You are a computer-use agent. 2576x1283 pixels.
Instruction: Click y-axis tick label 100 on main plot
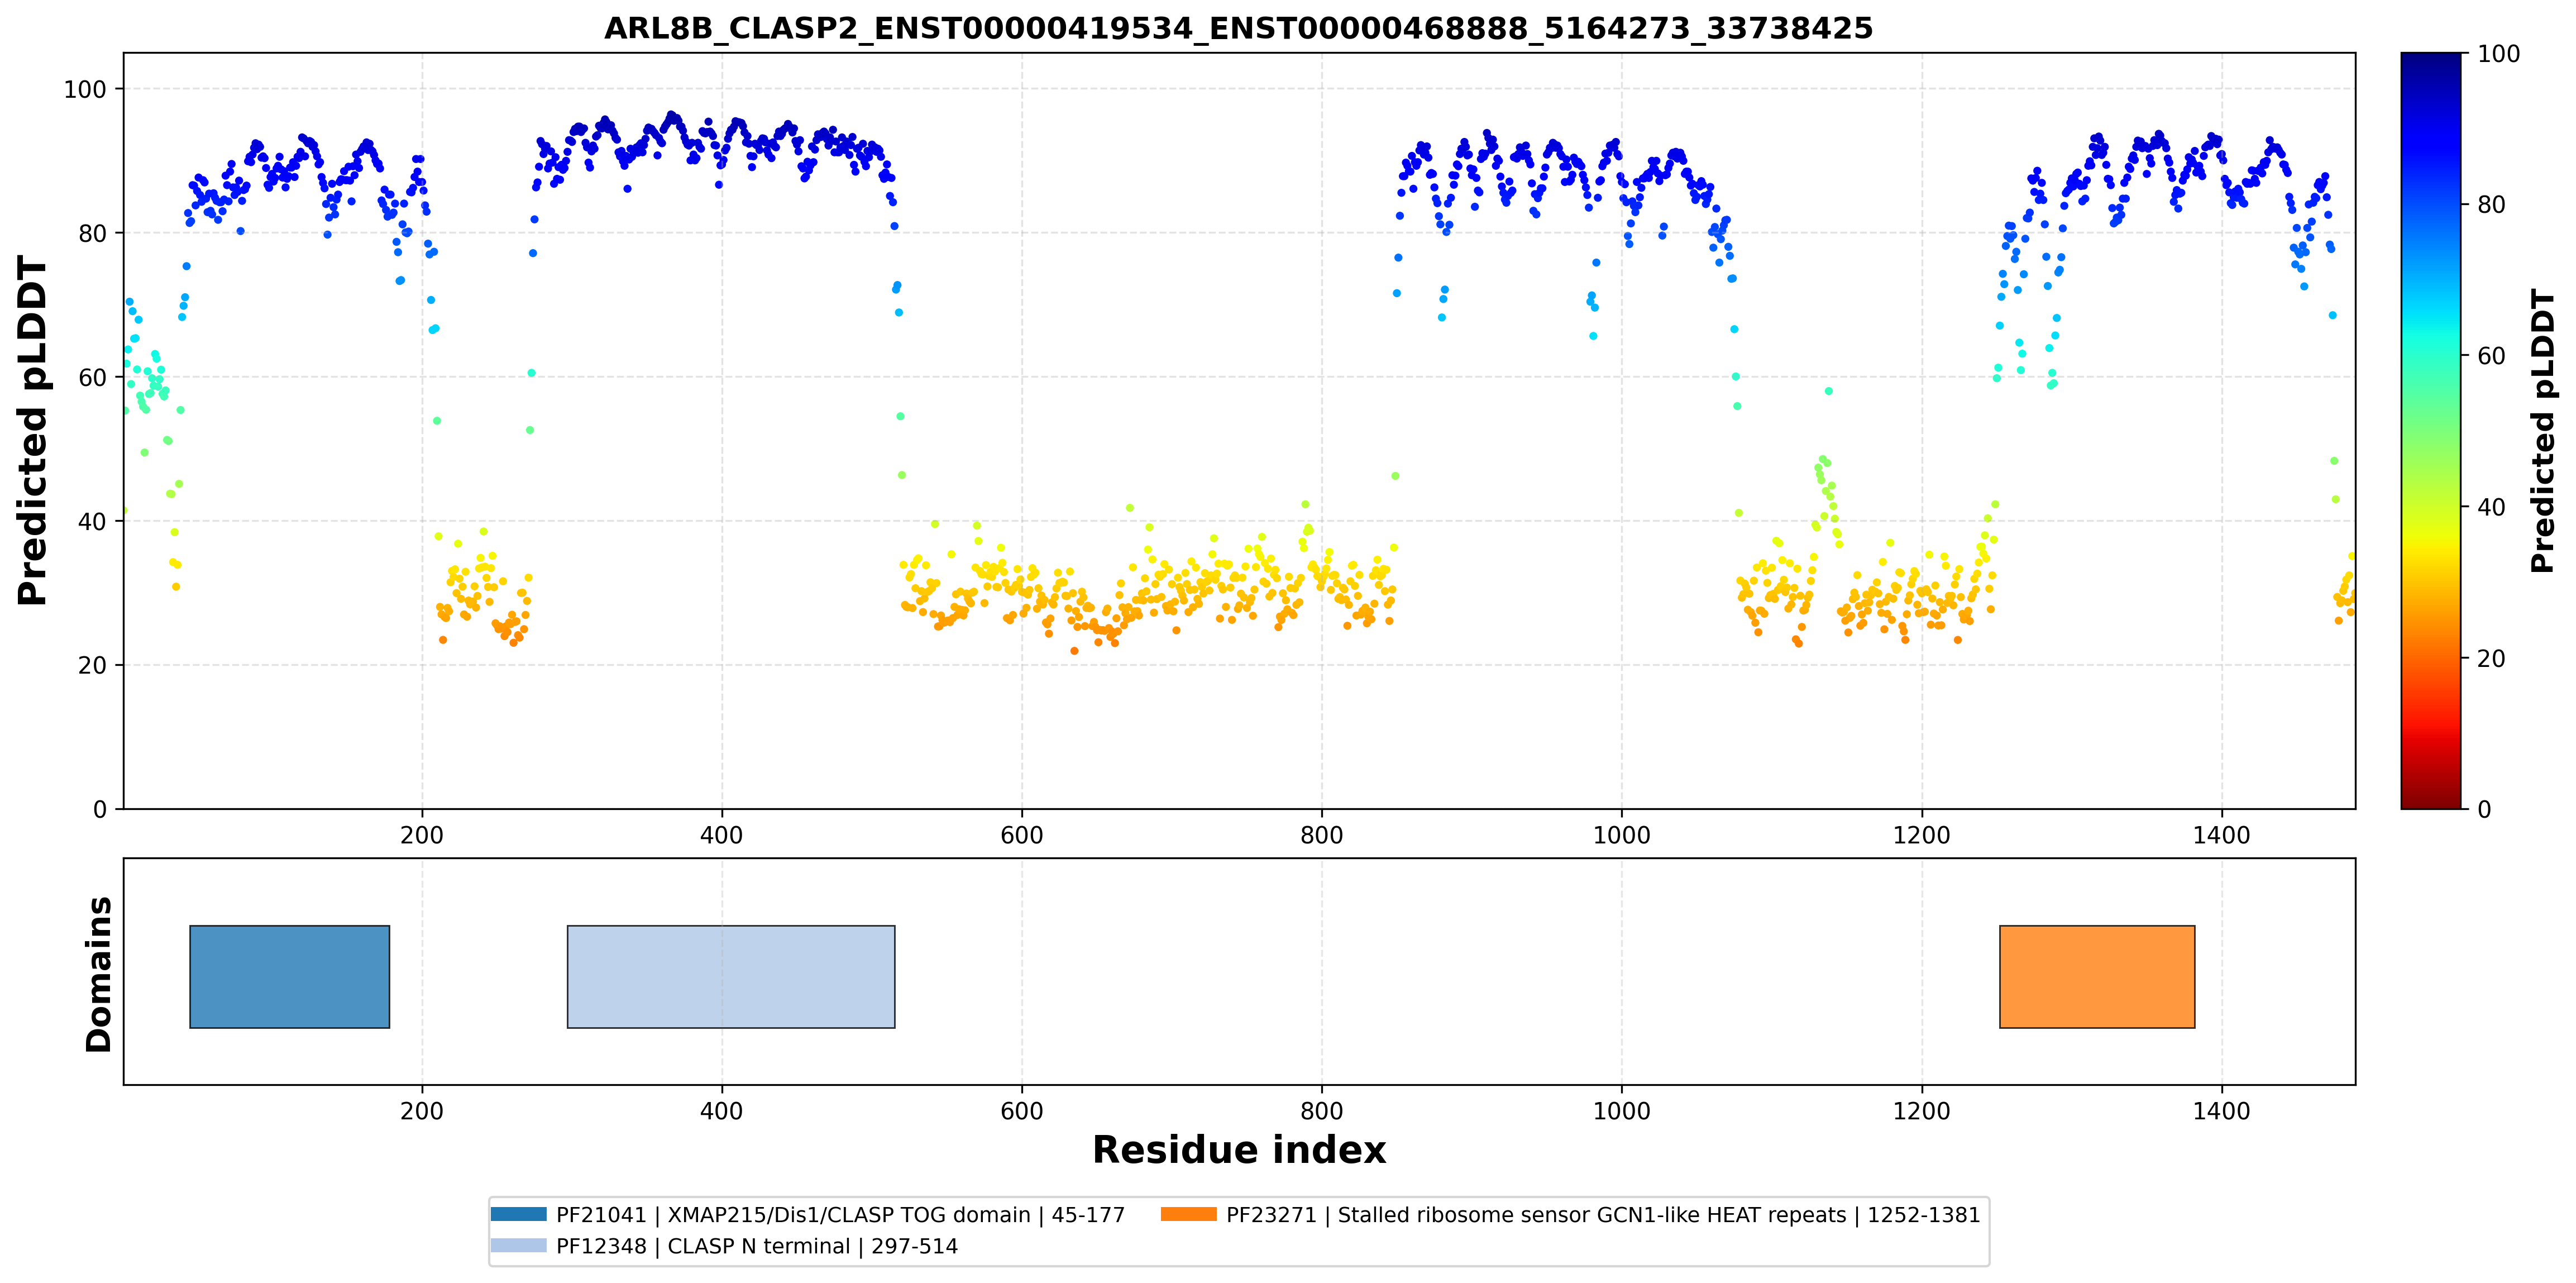85,90
